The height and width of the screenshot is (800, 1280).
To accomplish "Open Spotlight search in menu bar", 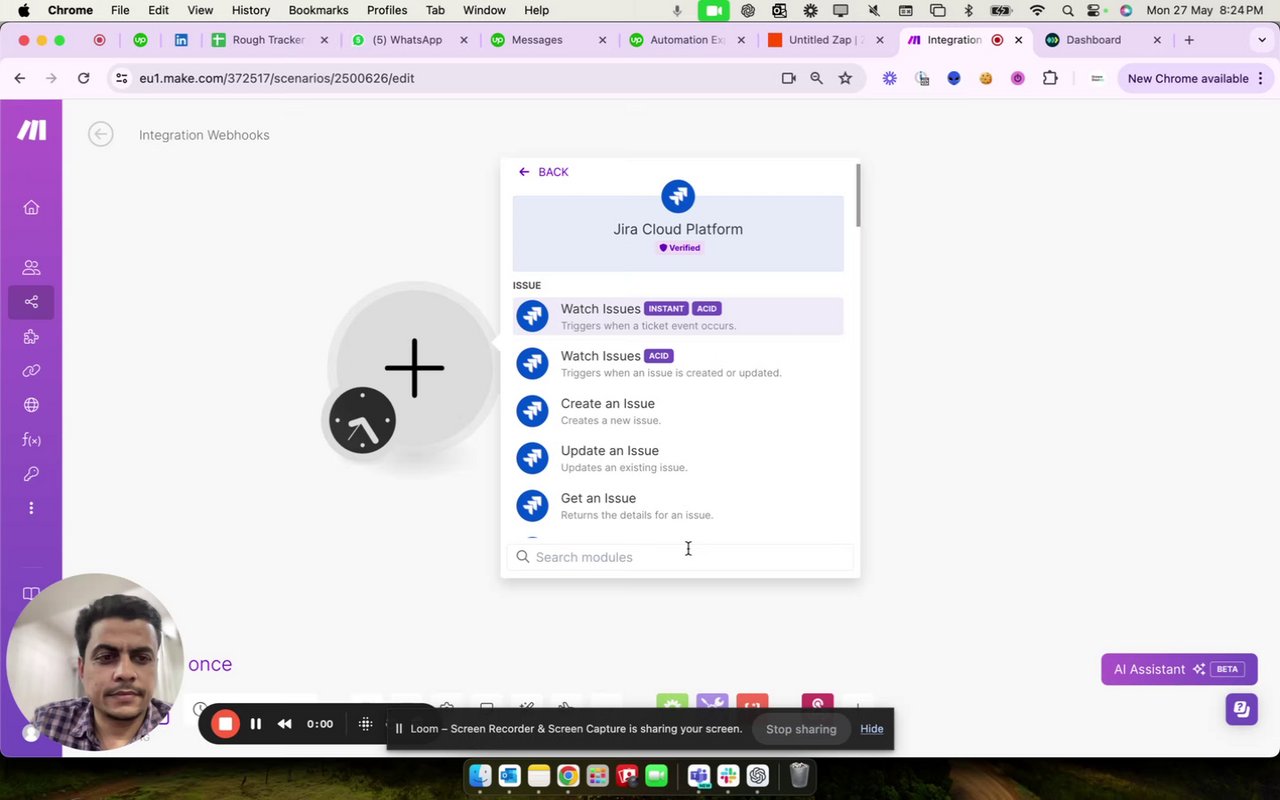I will [x=1068, y=10].
